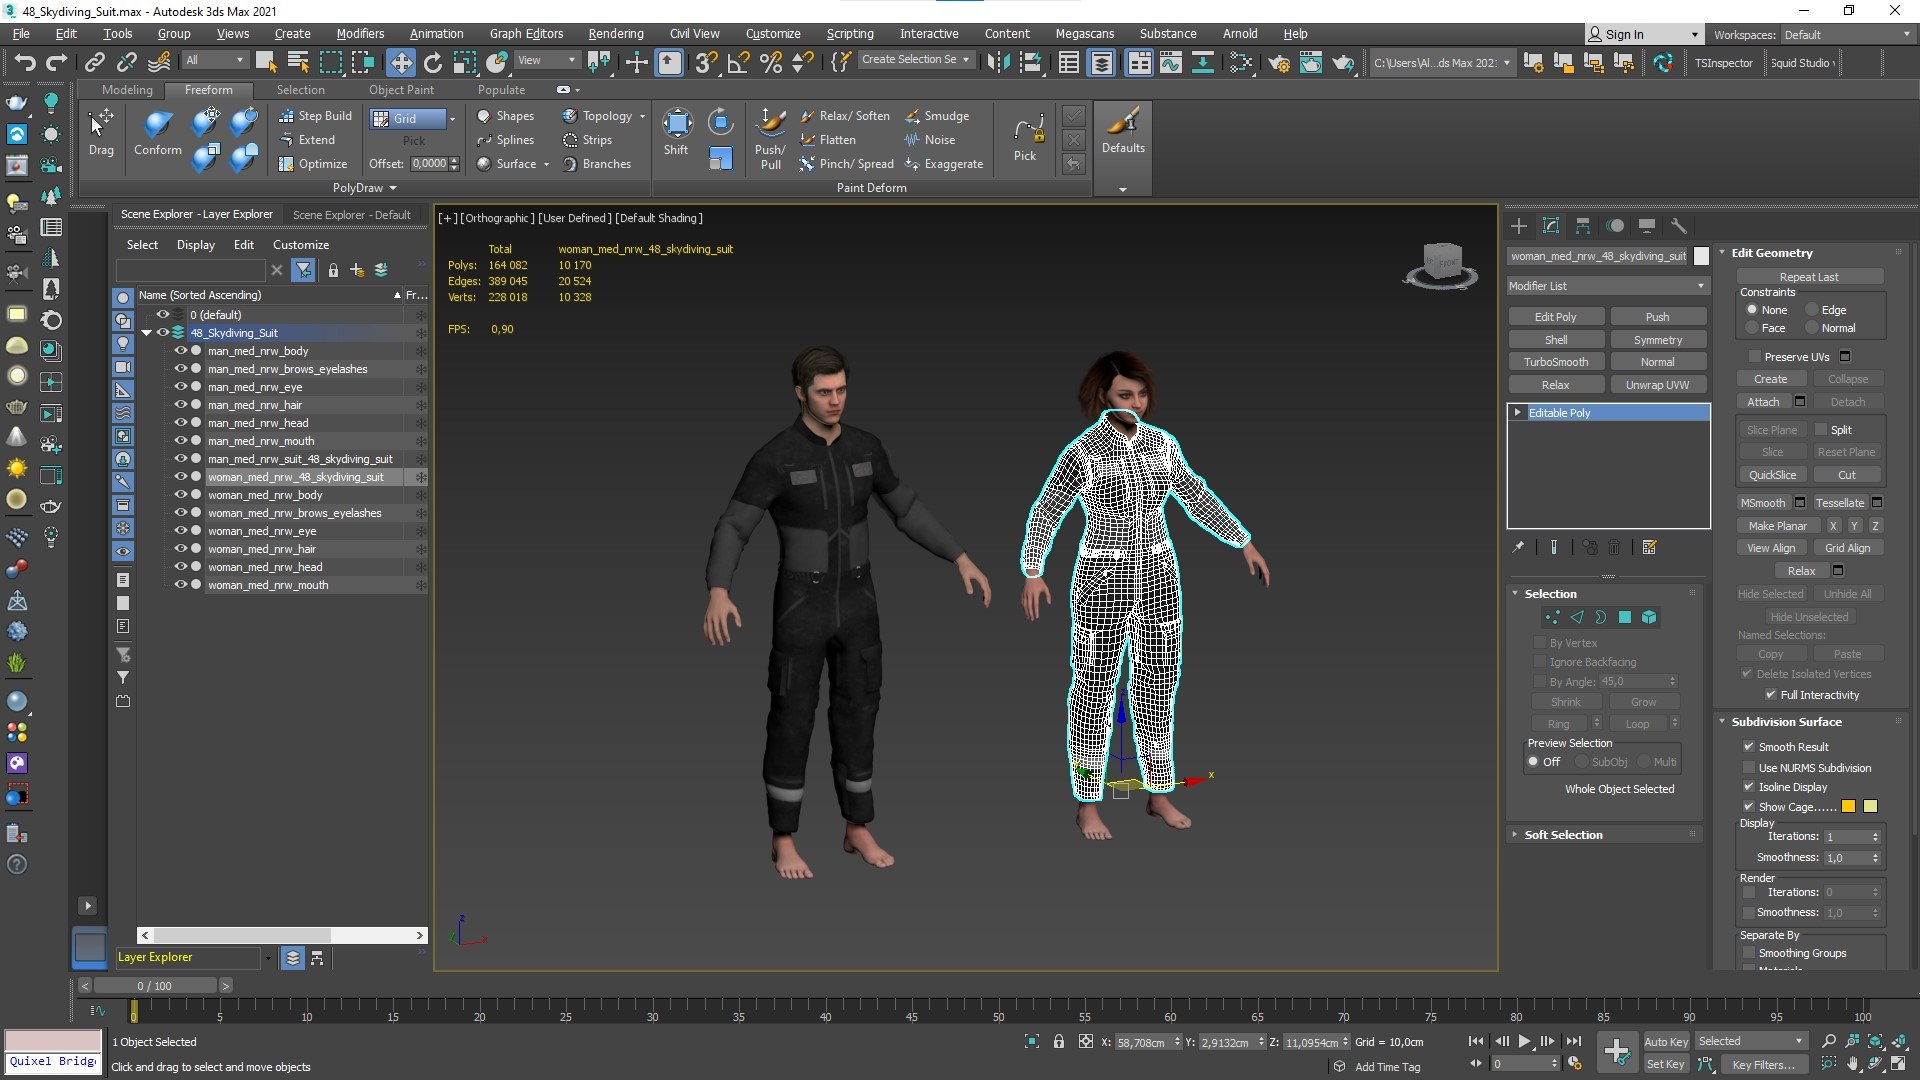Click the QuickSlice button
The height and width of the screenshot is (1080, 1920).
[1772, 475]
